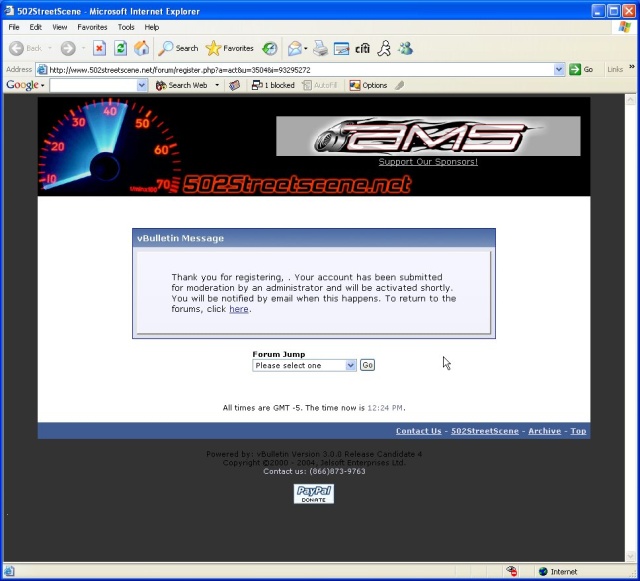Click the IE icon in the title bar
Screen dimensions: 640x581
pyautogui.click(x=9, y=11)
